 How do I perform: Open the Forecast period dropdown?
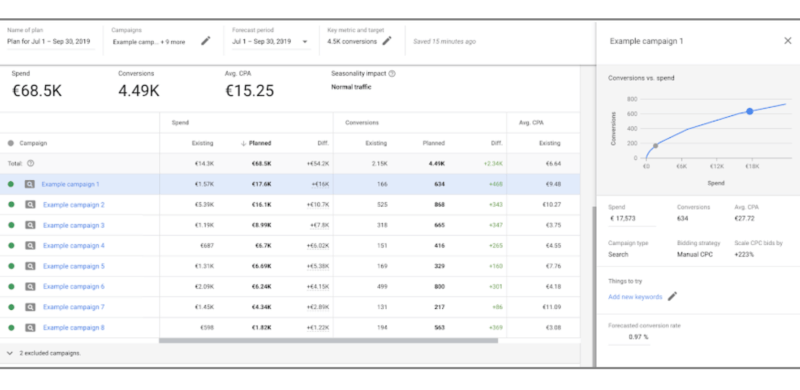(x=270, y=41)
